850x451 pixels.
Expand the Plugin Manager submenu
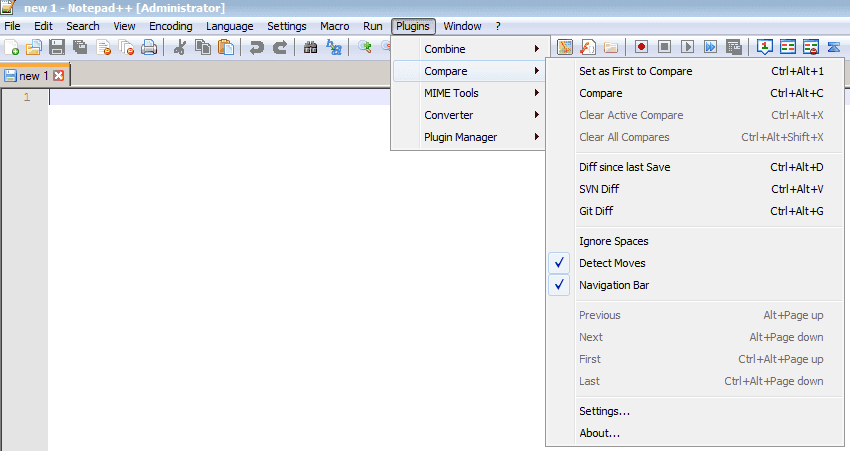coord(468,137)
